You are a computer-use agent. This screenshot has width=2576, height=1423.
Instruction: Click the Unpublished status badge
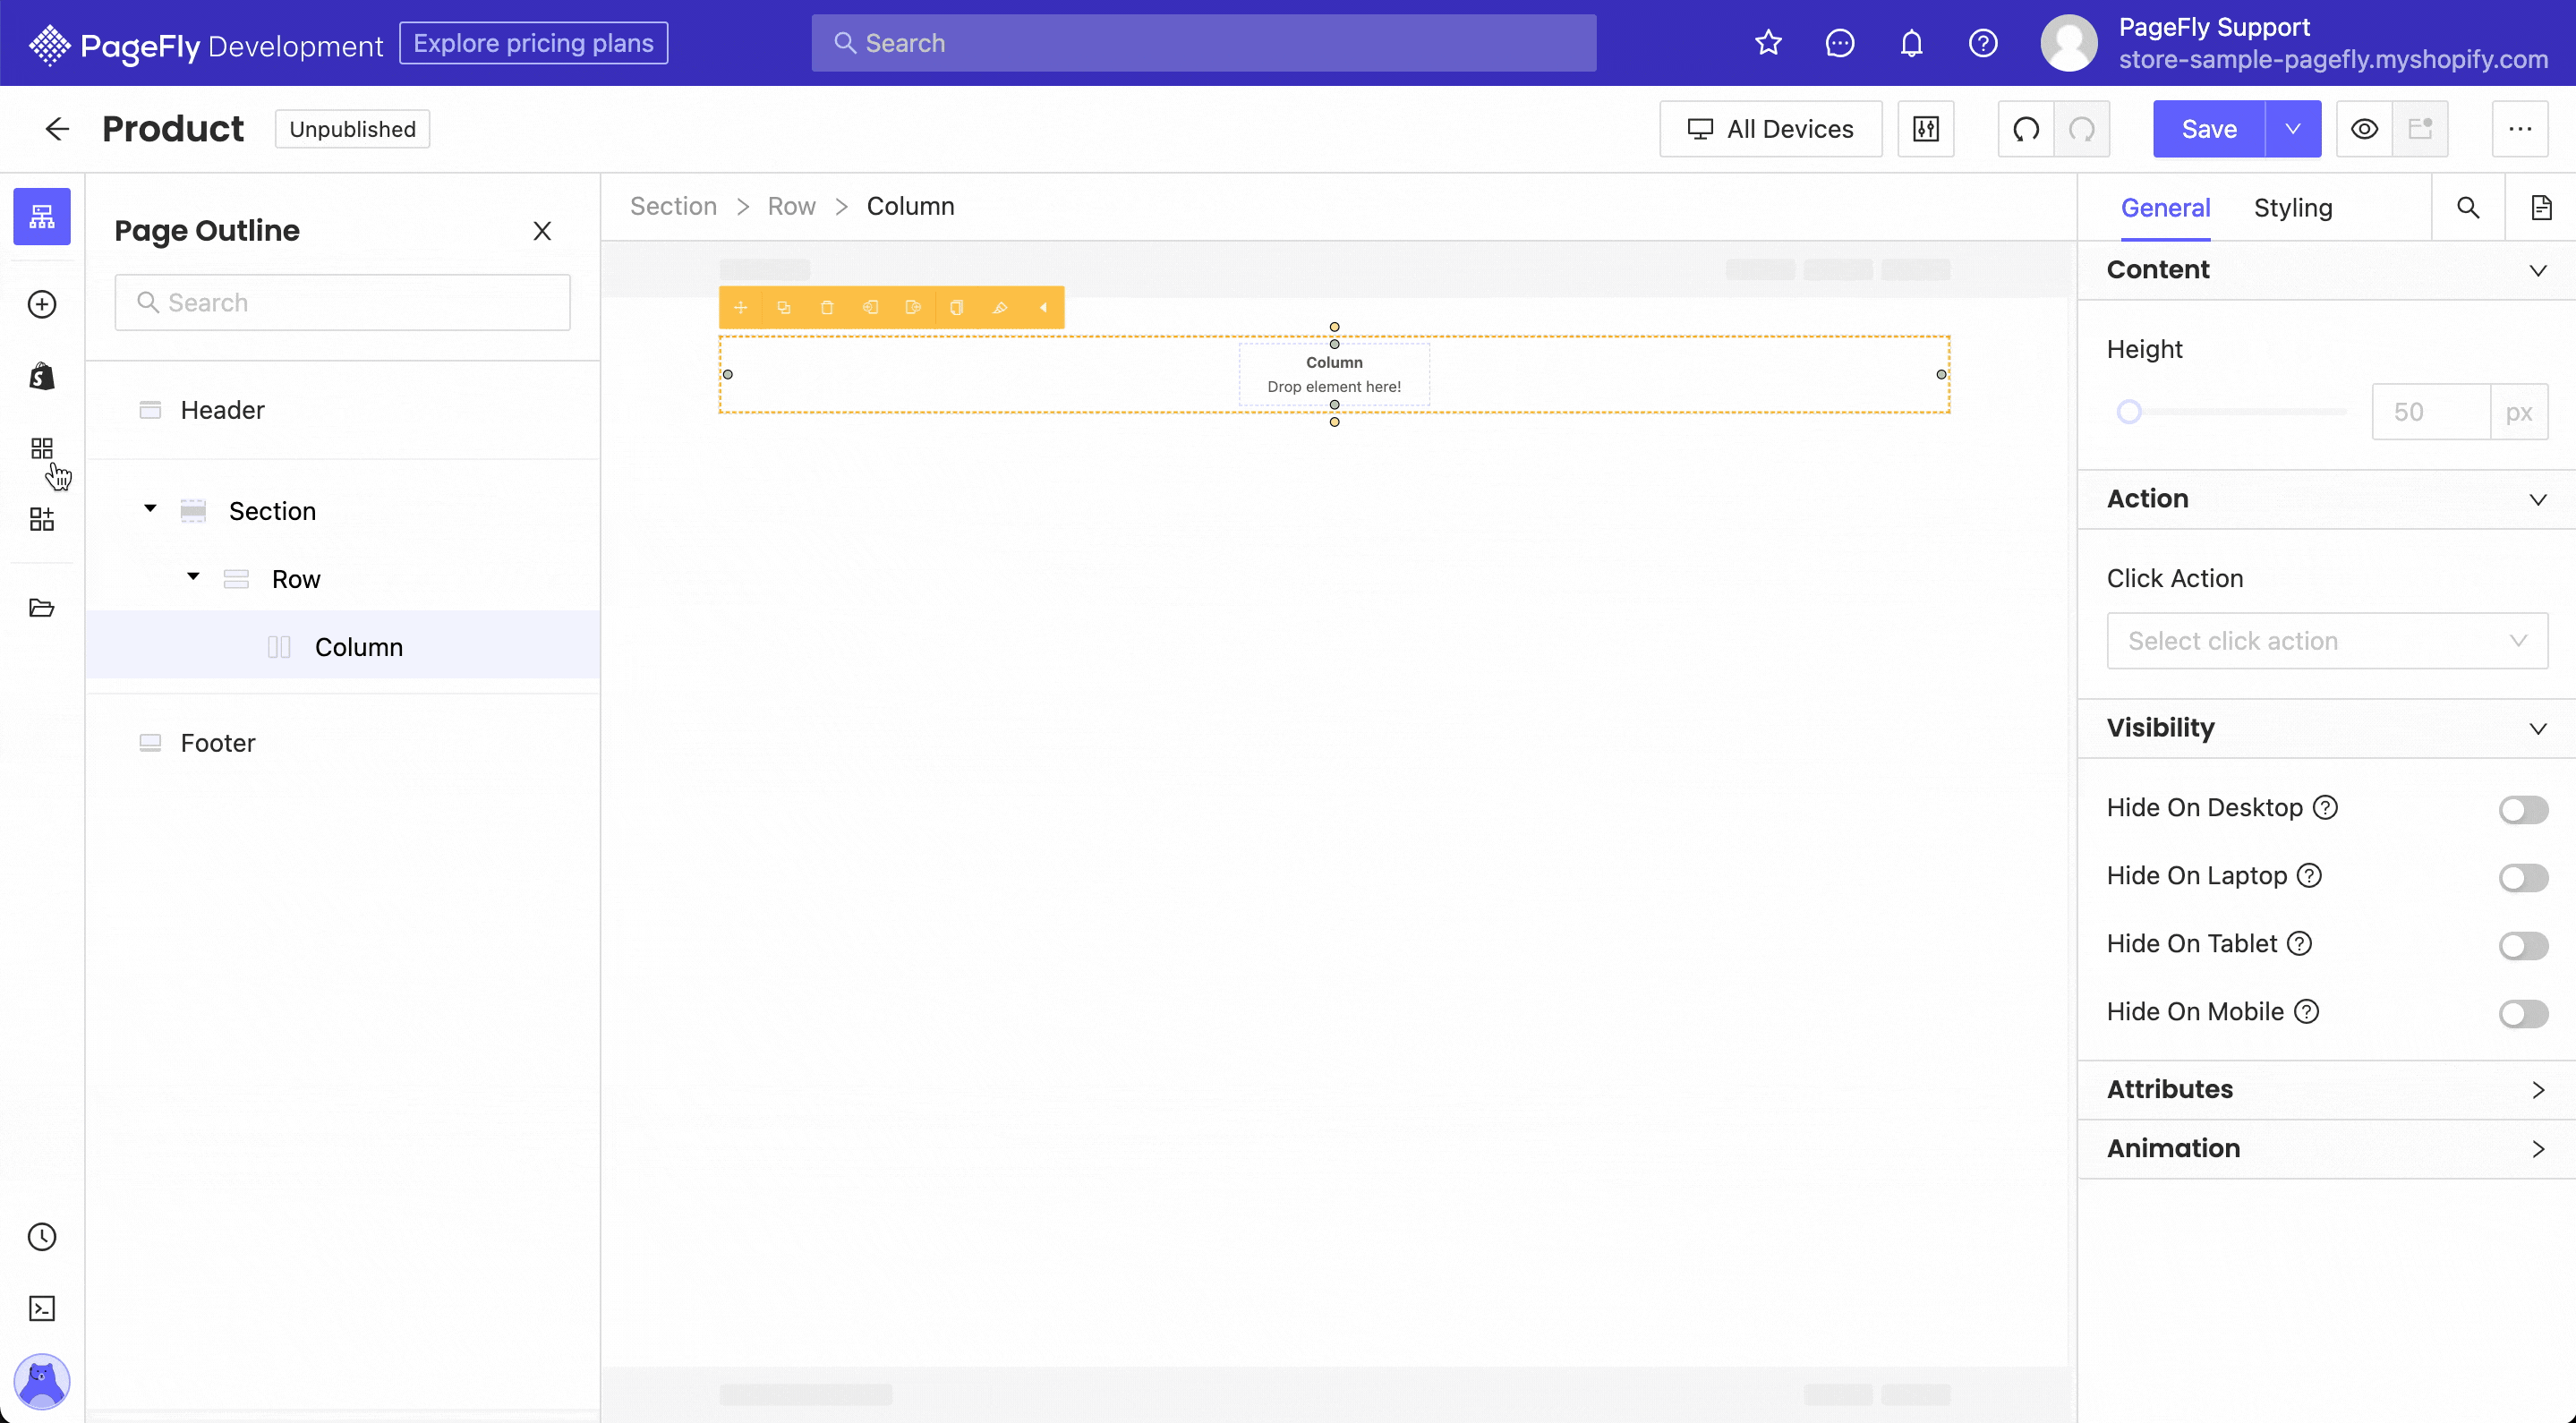[x=352, y=129]
